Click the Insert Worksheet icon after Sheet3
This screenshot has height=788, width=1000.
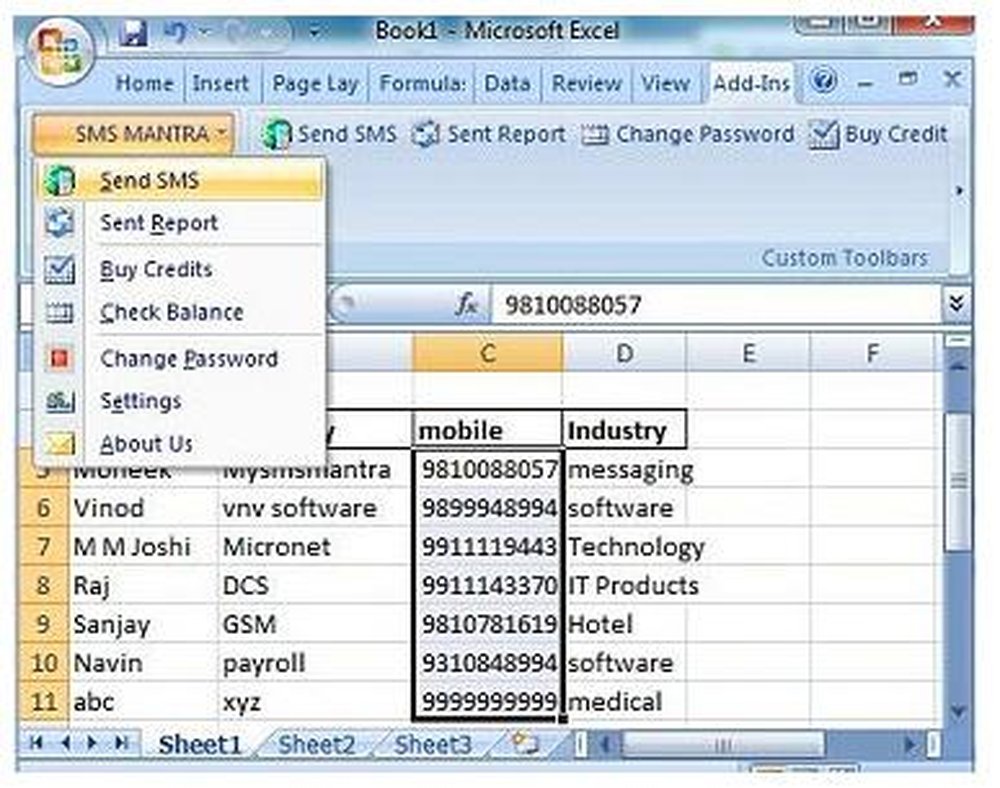click(x=525, y=743)
